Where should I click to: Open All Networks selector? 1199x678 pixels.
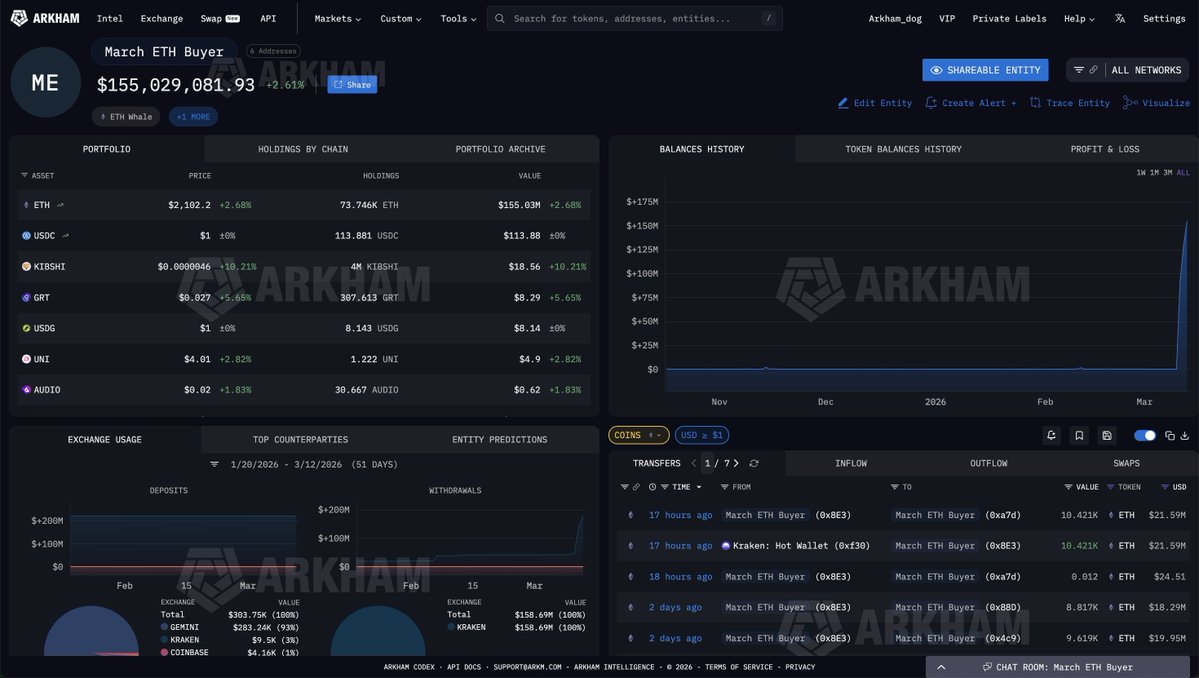(x=1146, y=70)
